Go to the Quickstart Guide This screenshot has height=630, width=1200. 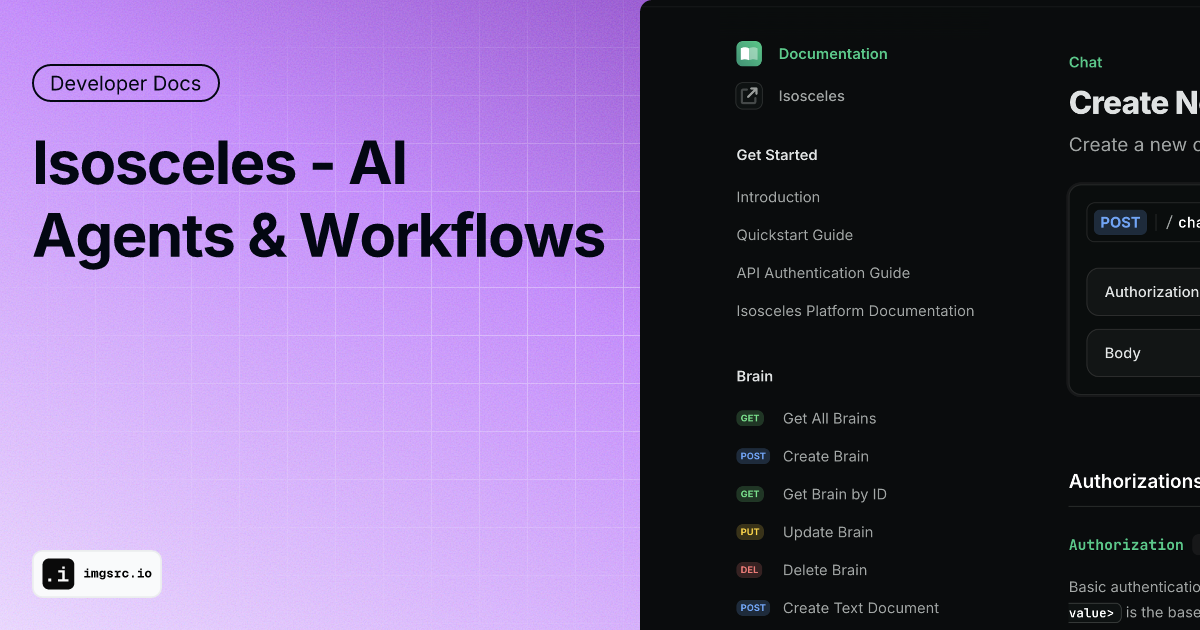(x=795, y=235)
